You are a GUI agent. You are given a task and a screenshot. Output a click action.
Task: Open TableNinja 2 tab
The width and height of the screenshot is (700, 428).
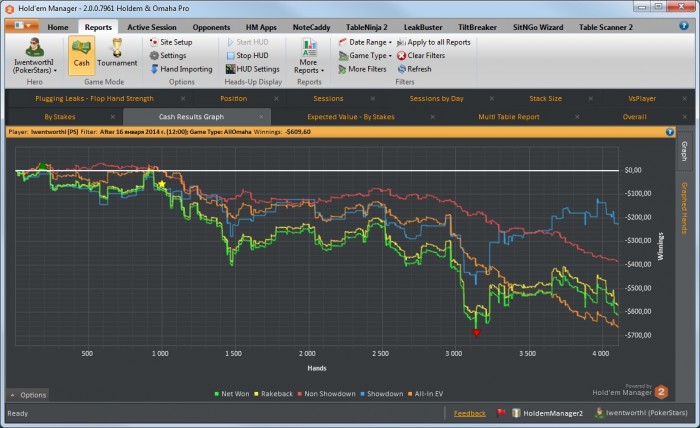pyautogui.click(x=367, y=27)
